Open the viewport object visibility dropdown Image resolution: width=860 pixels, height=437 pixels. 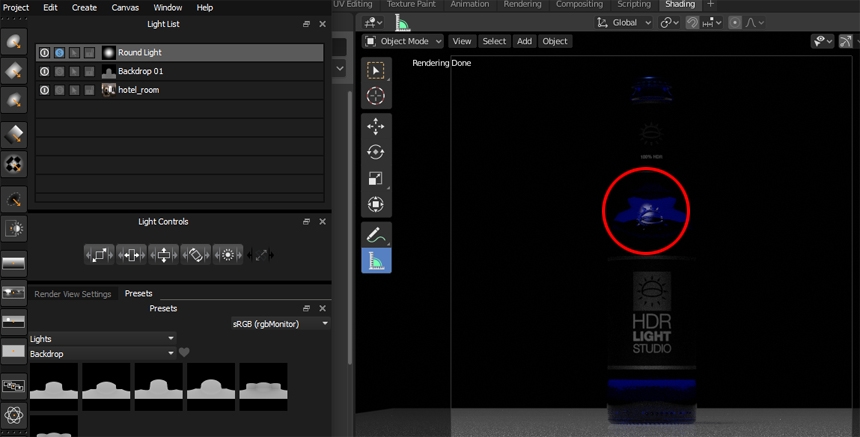click(x=822, y=41)
